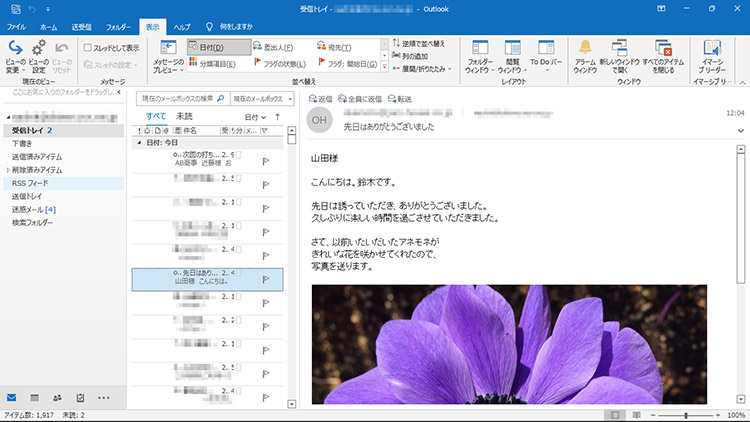
Task: Toggle flag on the 次回の打ち合わせ message
Action: pyautogui.click(x=266, y=160)
